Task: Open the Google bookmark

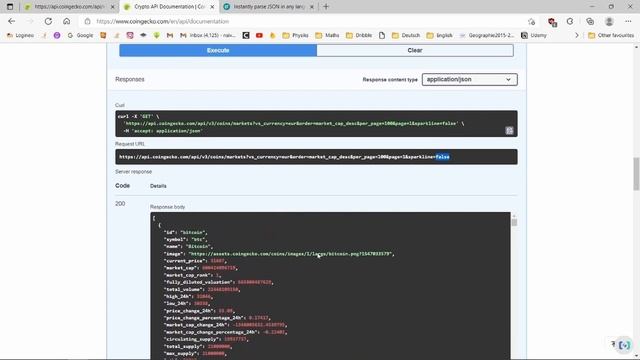Action: pos(80,36)
